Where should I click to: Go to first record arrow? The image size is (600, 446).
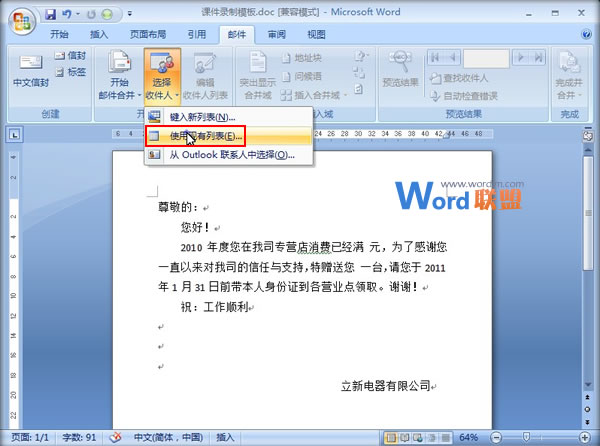click(x=435, y=58)
